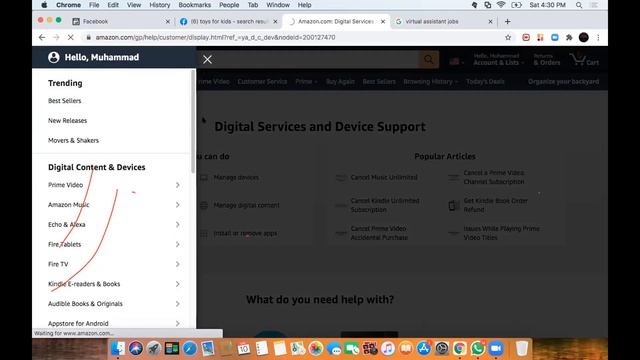640x360 pixels.
Task: Open New Releases in the side menu
Action: (67, 120)
